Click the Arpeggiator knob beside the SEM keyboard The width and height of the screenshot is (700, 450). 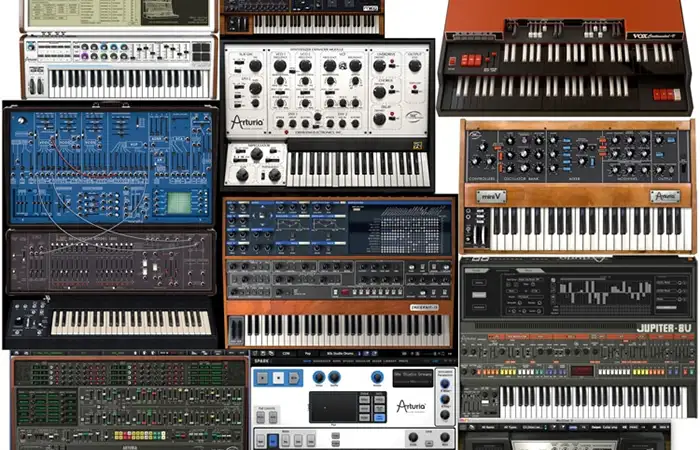point(257,154)
